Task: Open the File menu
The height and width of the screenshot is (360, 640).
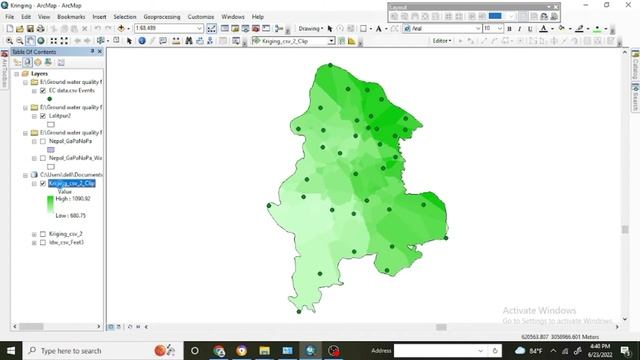Action: pos(9,17)
